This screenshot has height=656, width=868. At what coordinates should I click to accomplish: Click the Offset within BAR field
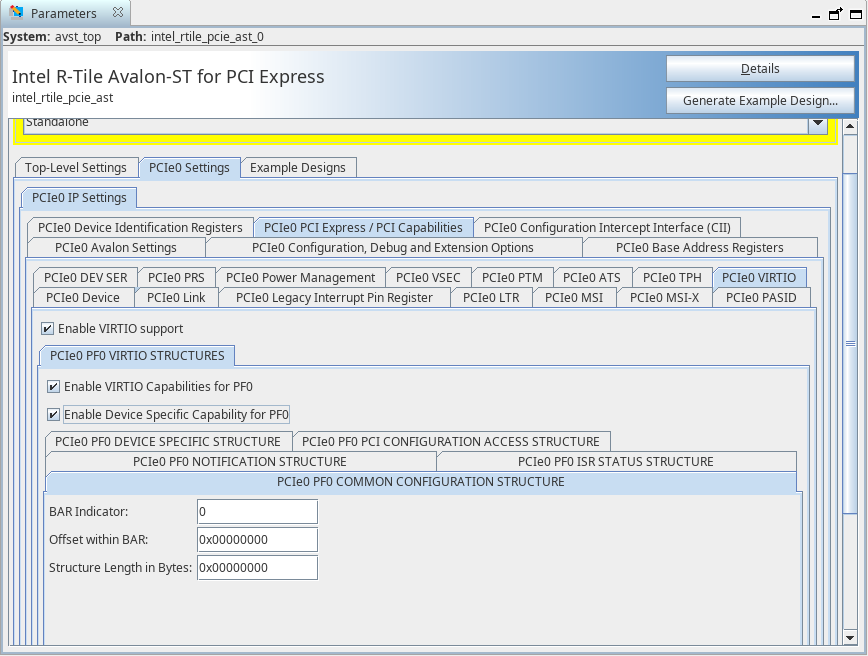point(257,540)
